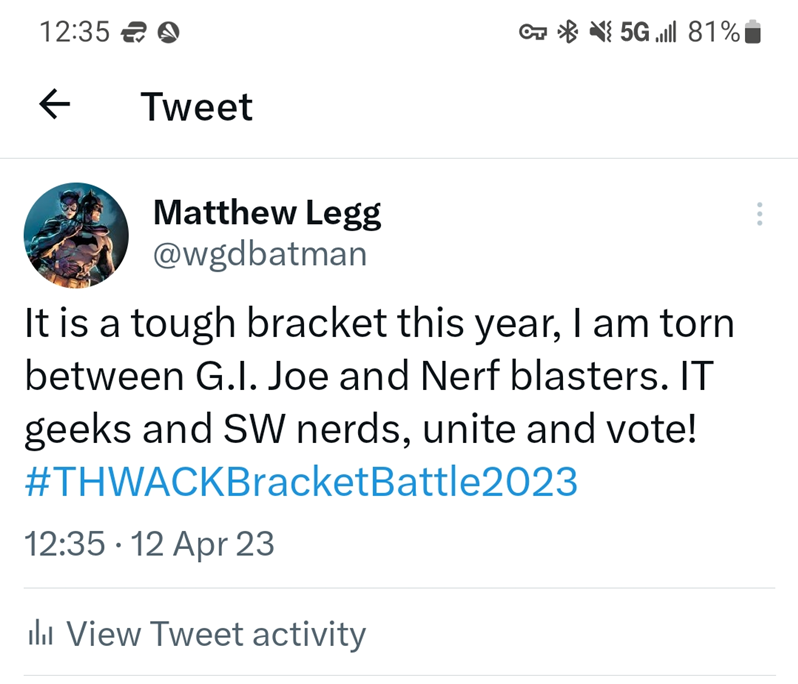798x684 pixels.
Task: Tap the 81% battery percentage
Action: (x=713, y=33)
